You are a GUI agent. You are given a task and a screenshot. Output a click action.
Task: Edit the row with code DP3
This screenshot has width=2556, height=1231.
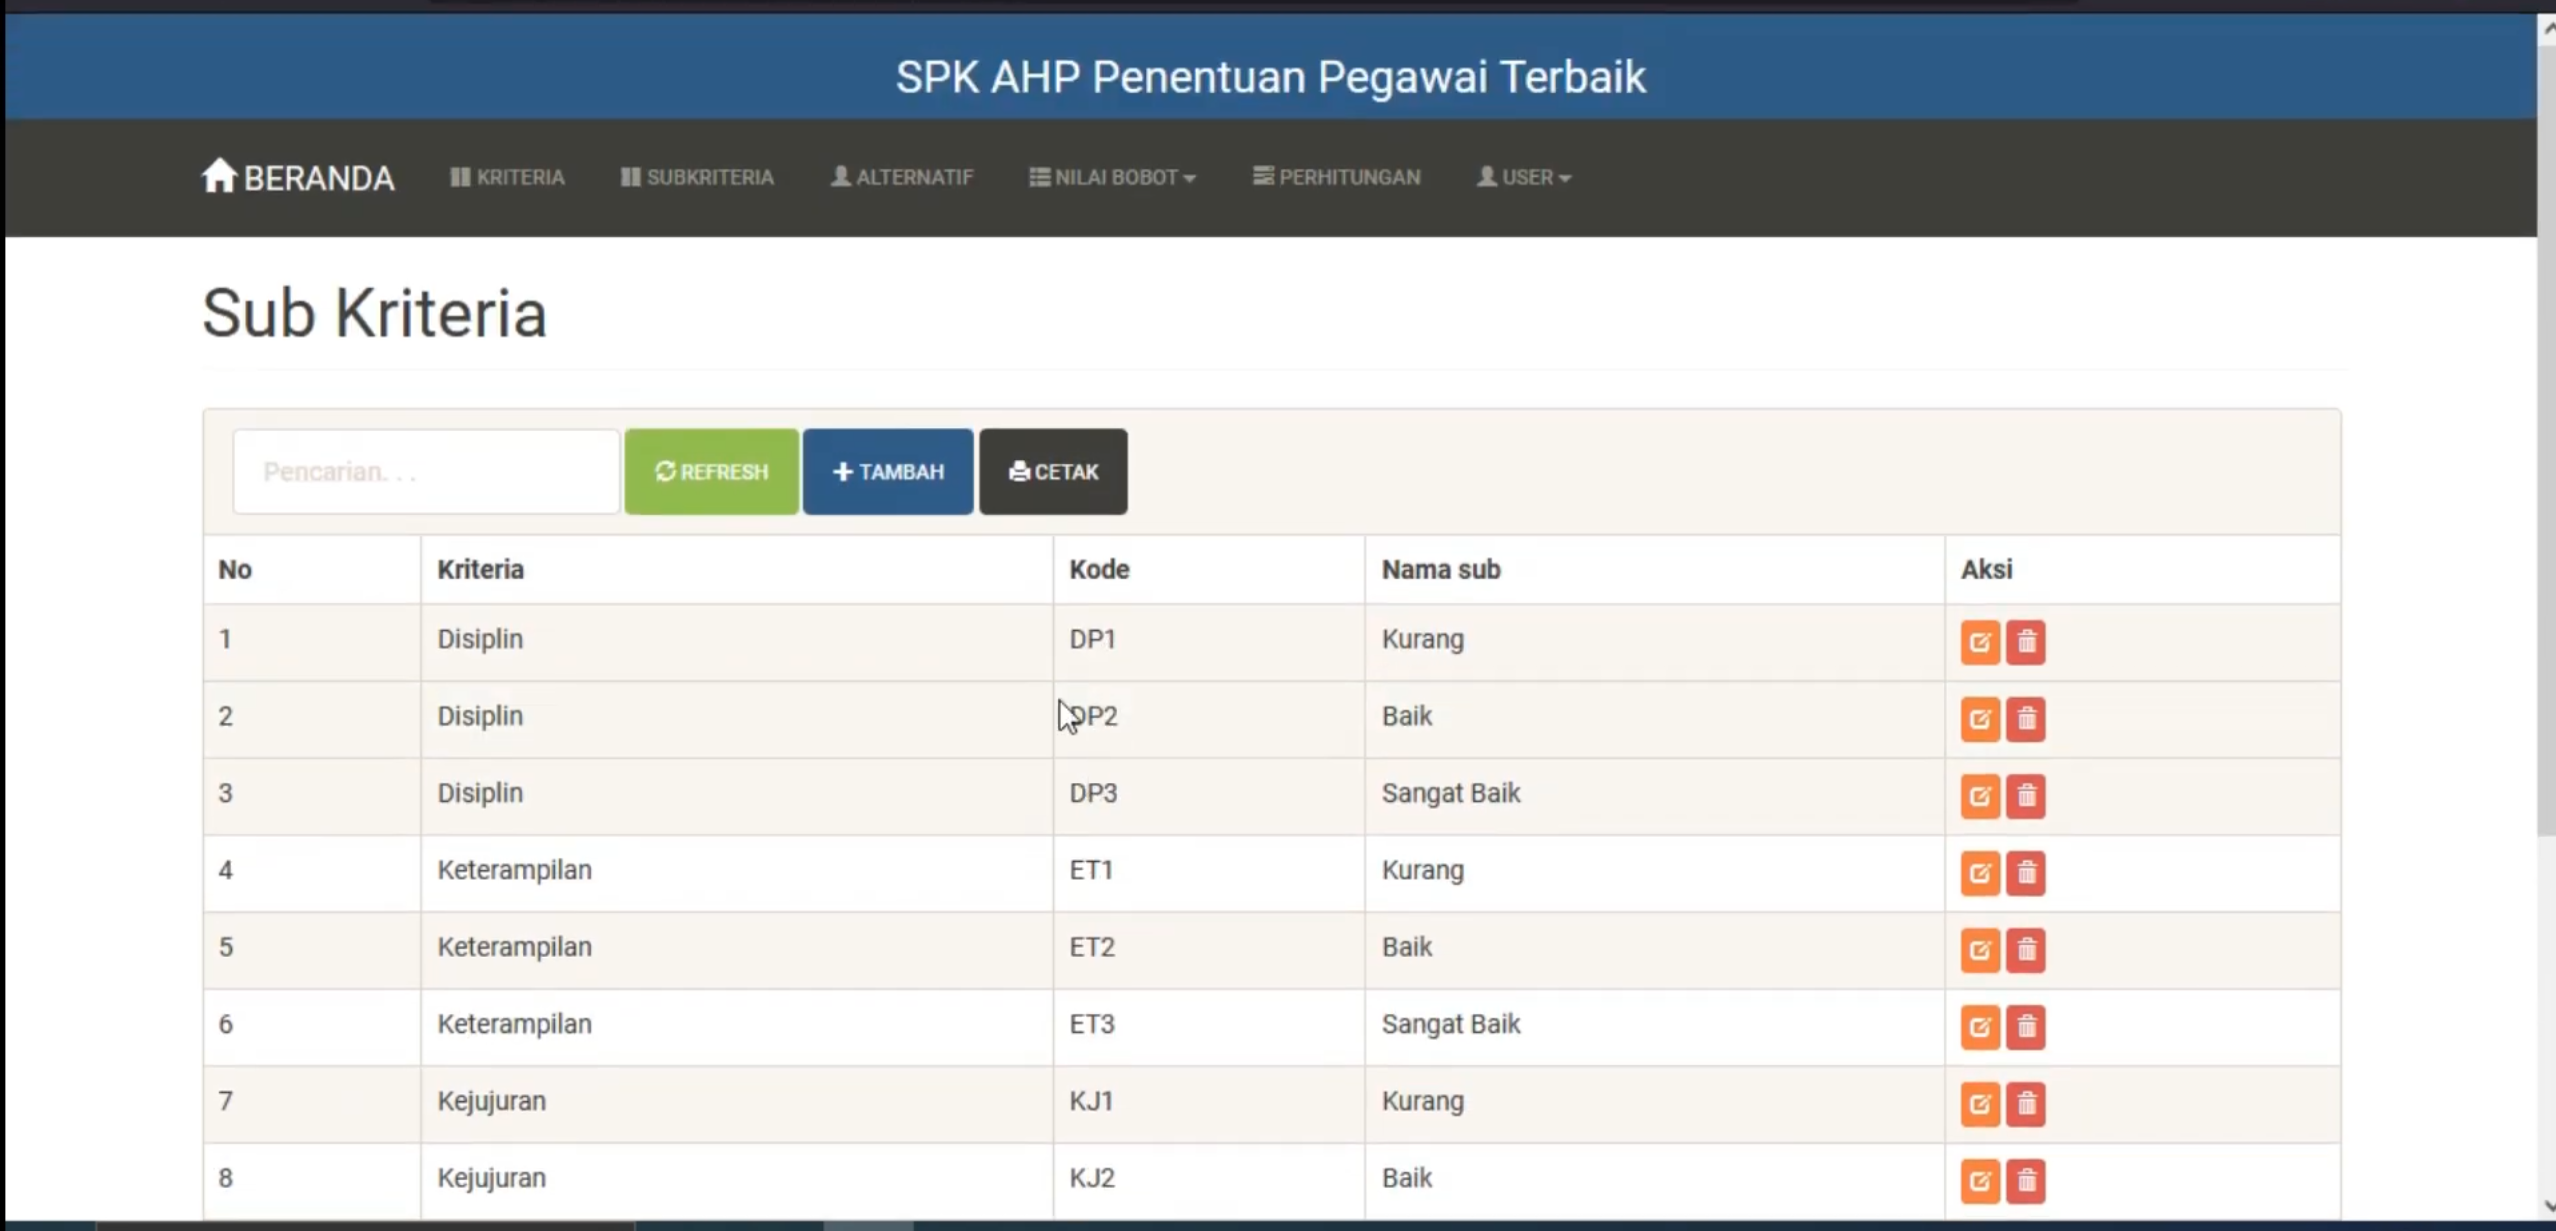click(1980, 796)
